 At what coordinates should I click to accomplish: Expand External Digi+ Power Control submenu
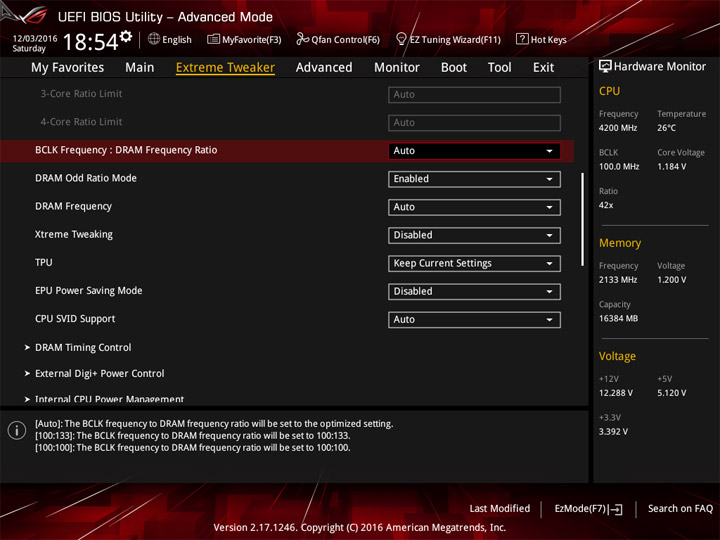coord(99,374)
